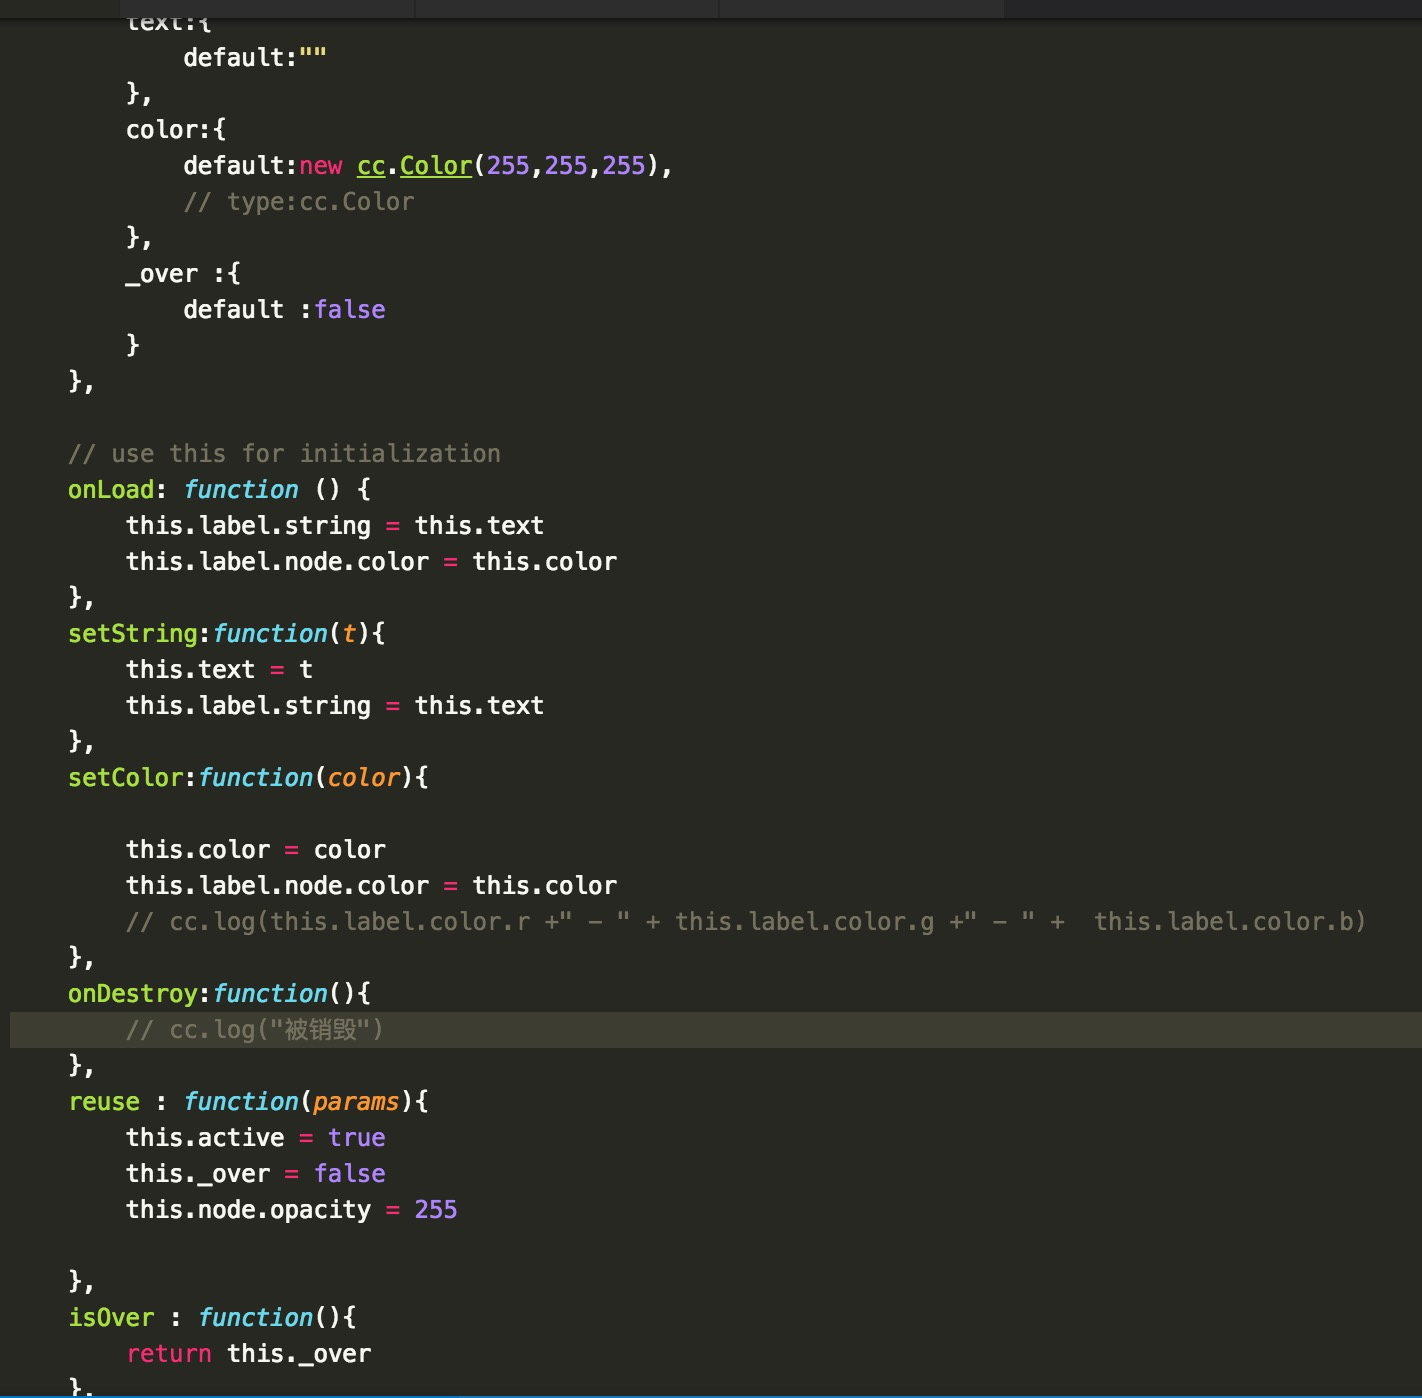Click the '_over' property key
Viewport: 1422px width, 1398px height.
[x=162, y=274]
